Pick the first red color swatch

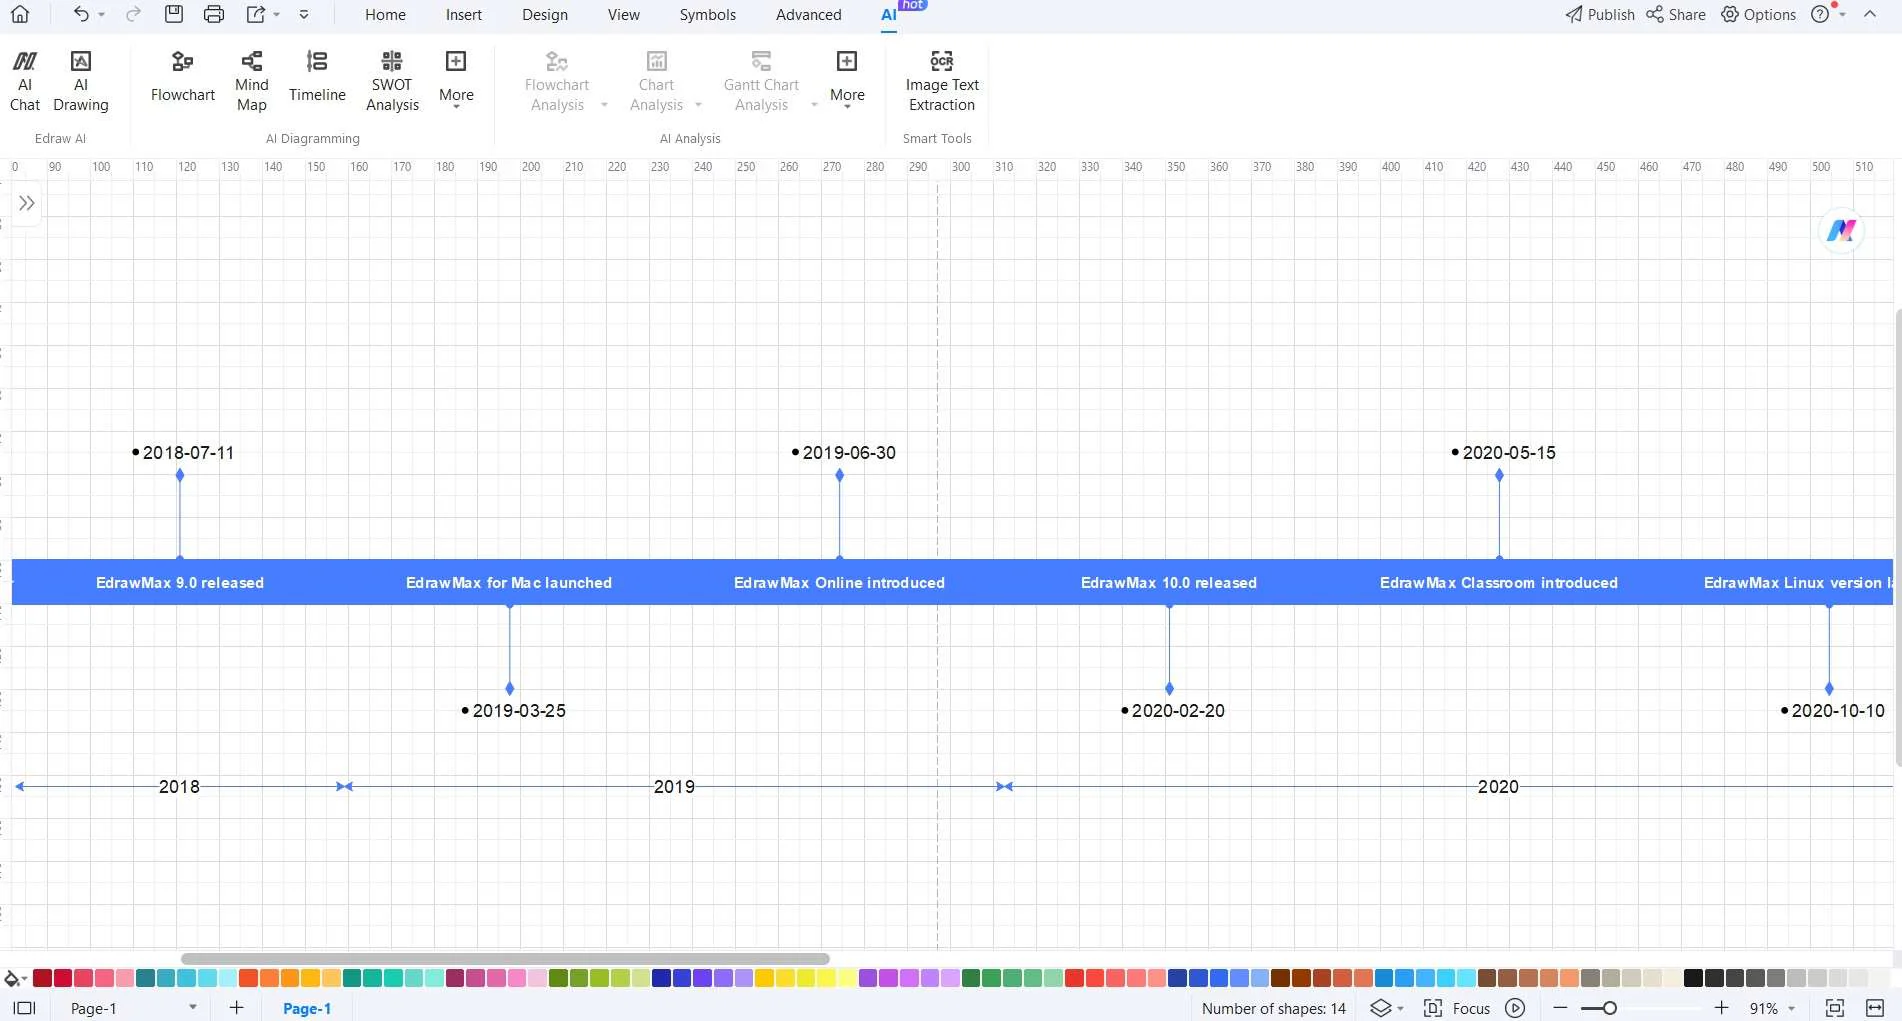coord(42,978)
